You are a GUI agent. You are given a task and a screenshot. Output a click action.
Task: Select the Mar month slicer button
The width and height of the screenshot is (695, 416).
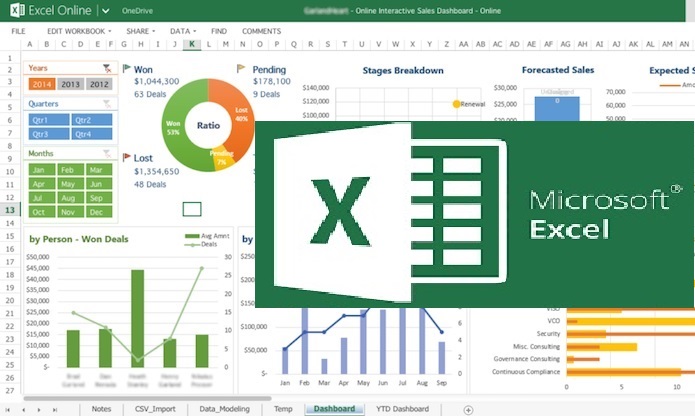(x=99, y=170)
